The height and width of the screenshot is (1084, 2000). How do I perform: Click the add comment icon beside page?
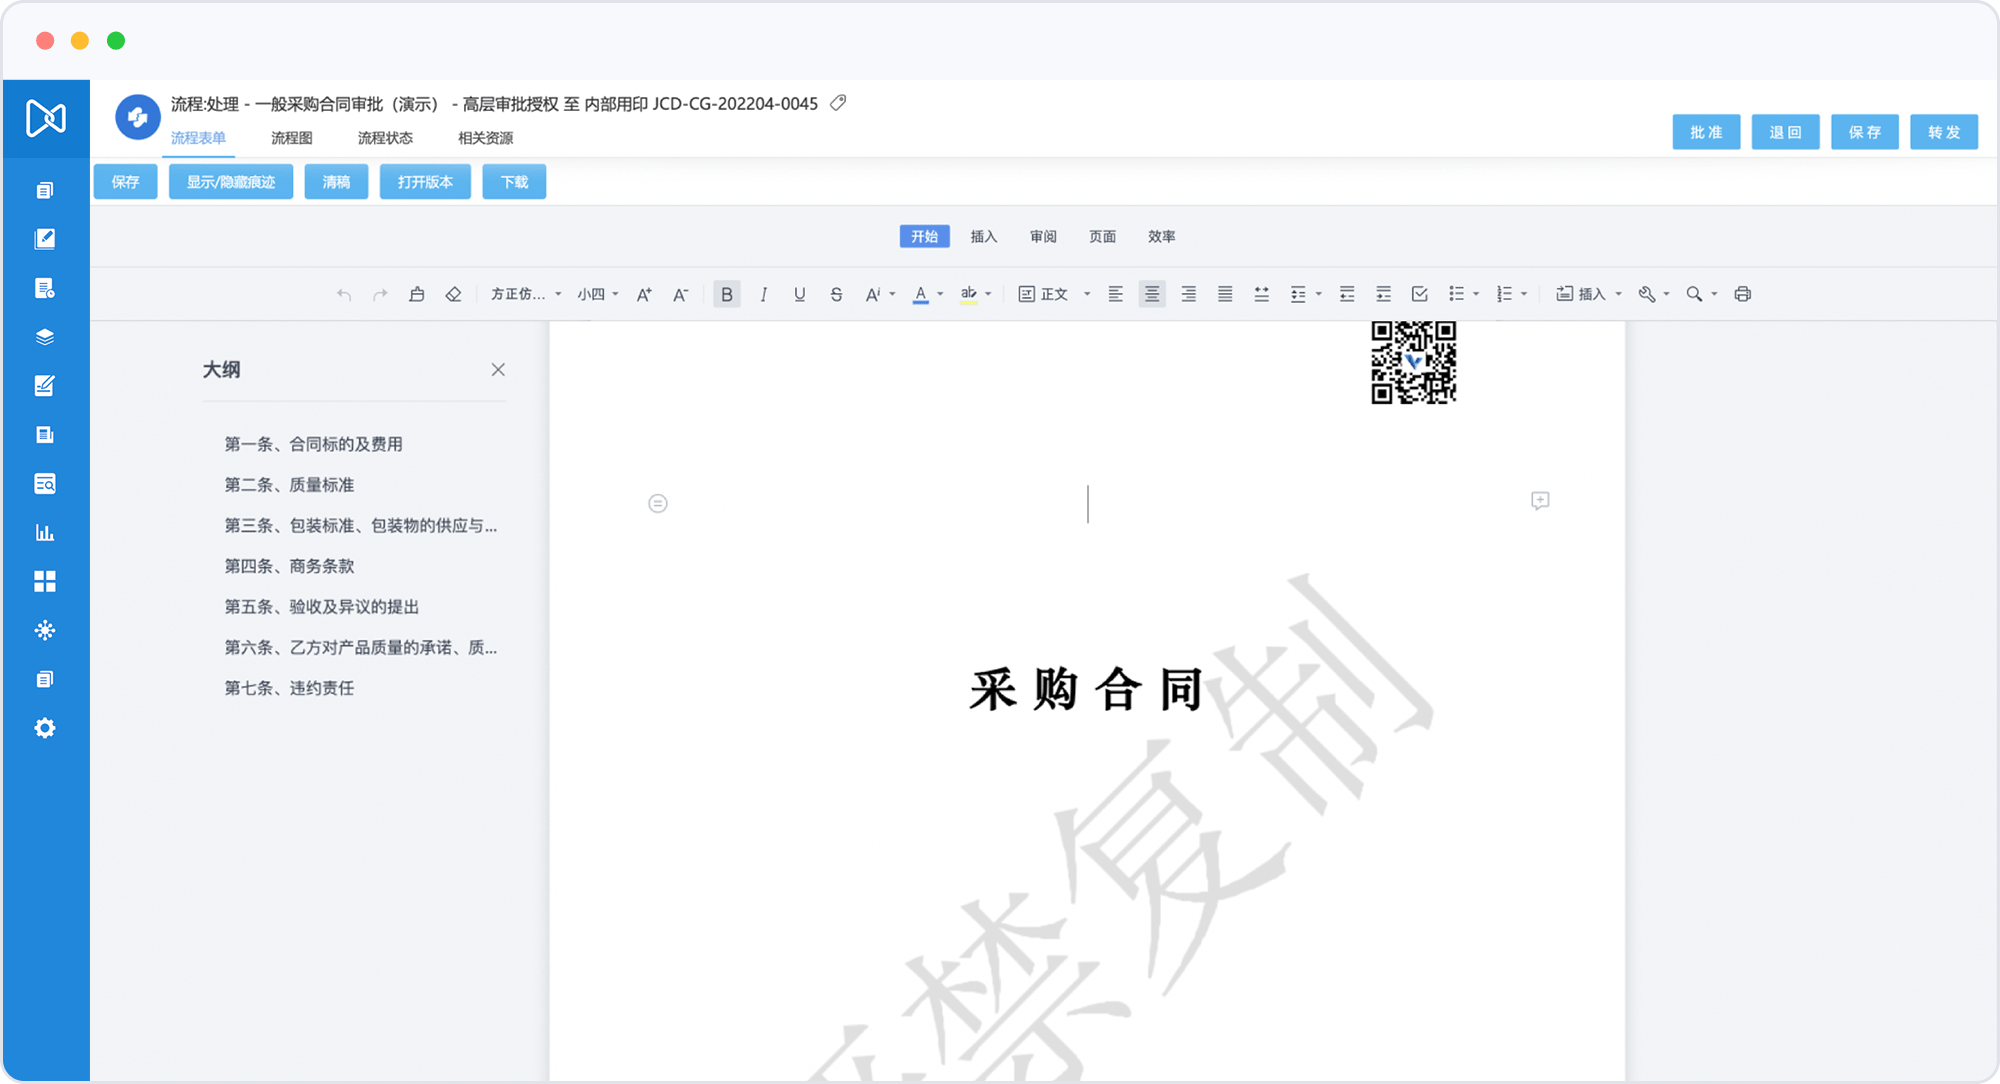(1540, 500)
